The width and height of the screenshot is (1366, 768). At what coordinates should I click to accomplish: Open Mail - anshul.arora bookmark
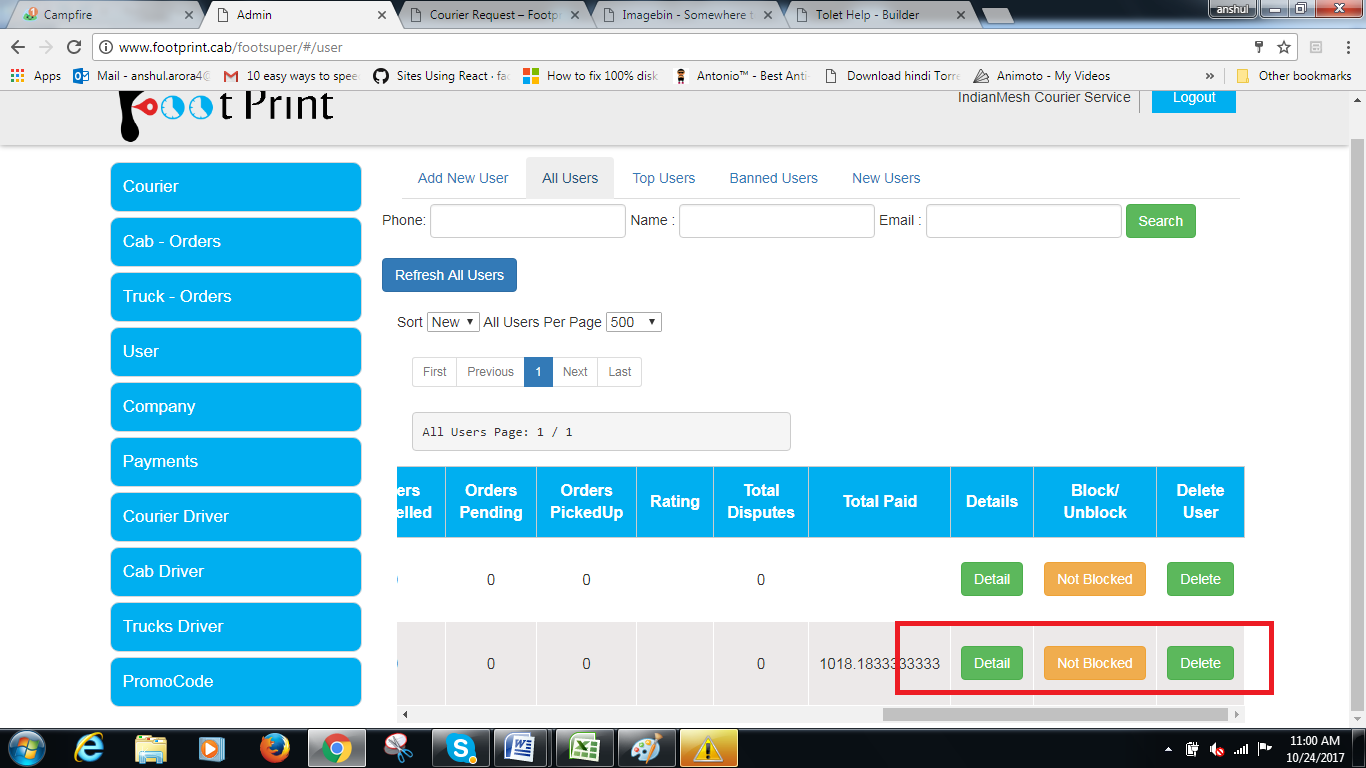pos(143,76)
